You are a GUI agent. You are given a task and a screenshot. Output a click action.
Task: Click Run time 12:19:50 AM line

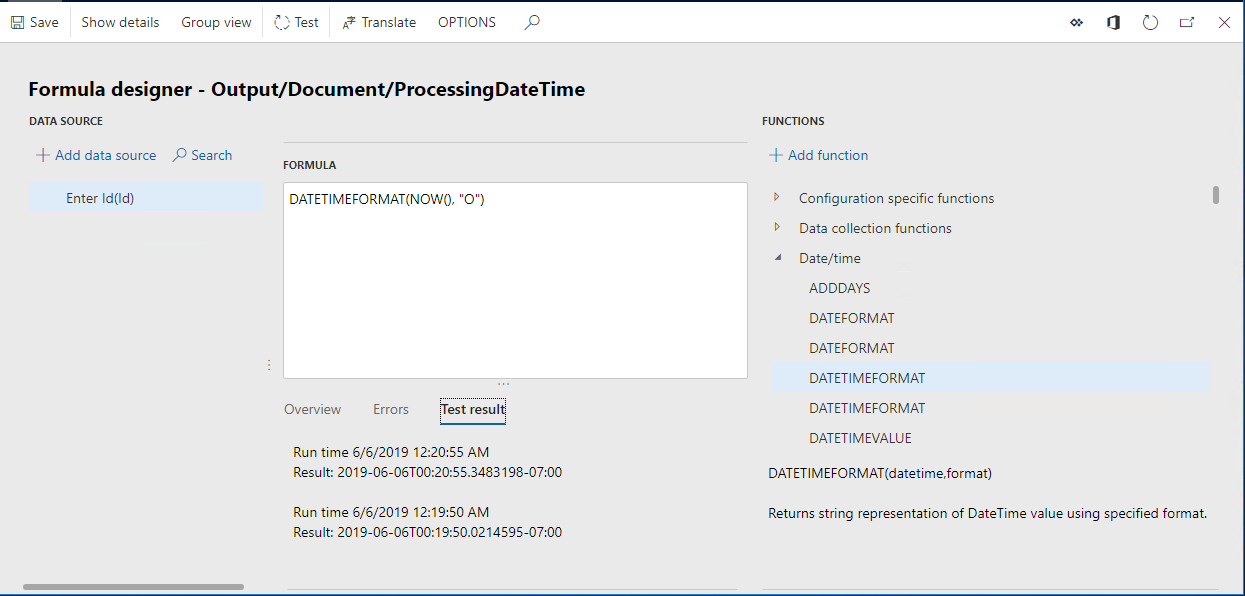[x=391, y=512]
